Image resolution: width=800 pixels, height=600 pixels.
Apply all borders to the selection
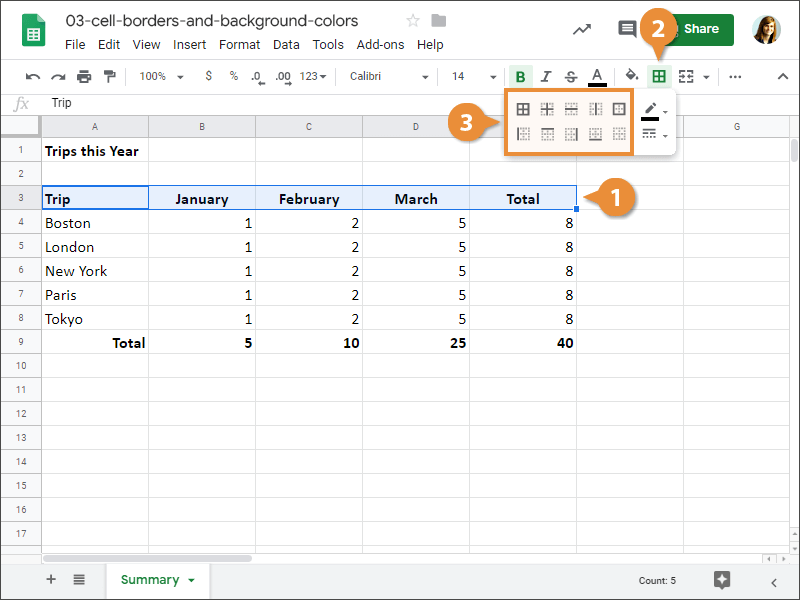522,109
